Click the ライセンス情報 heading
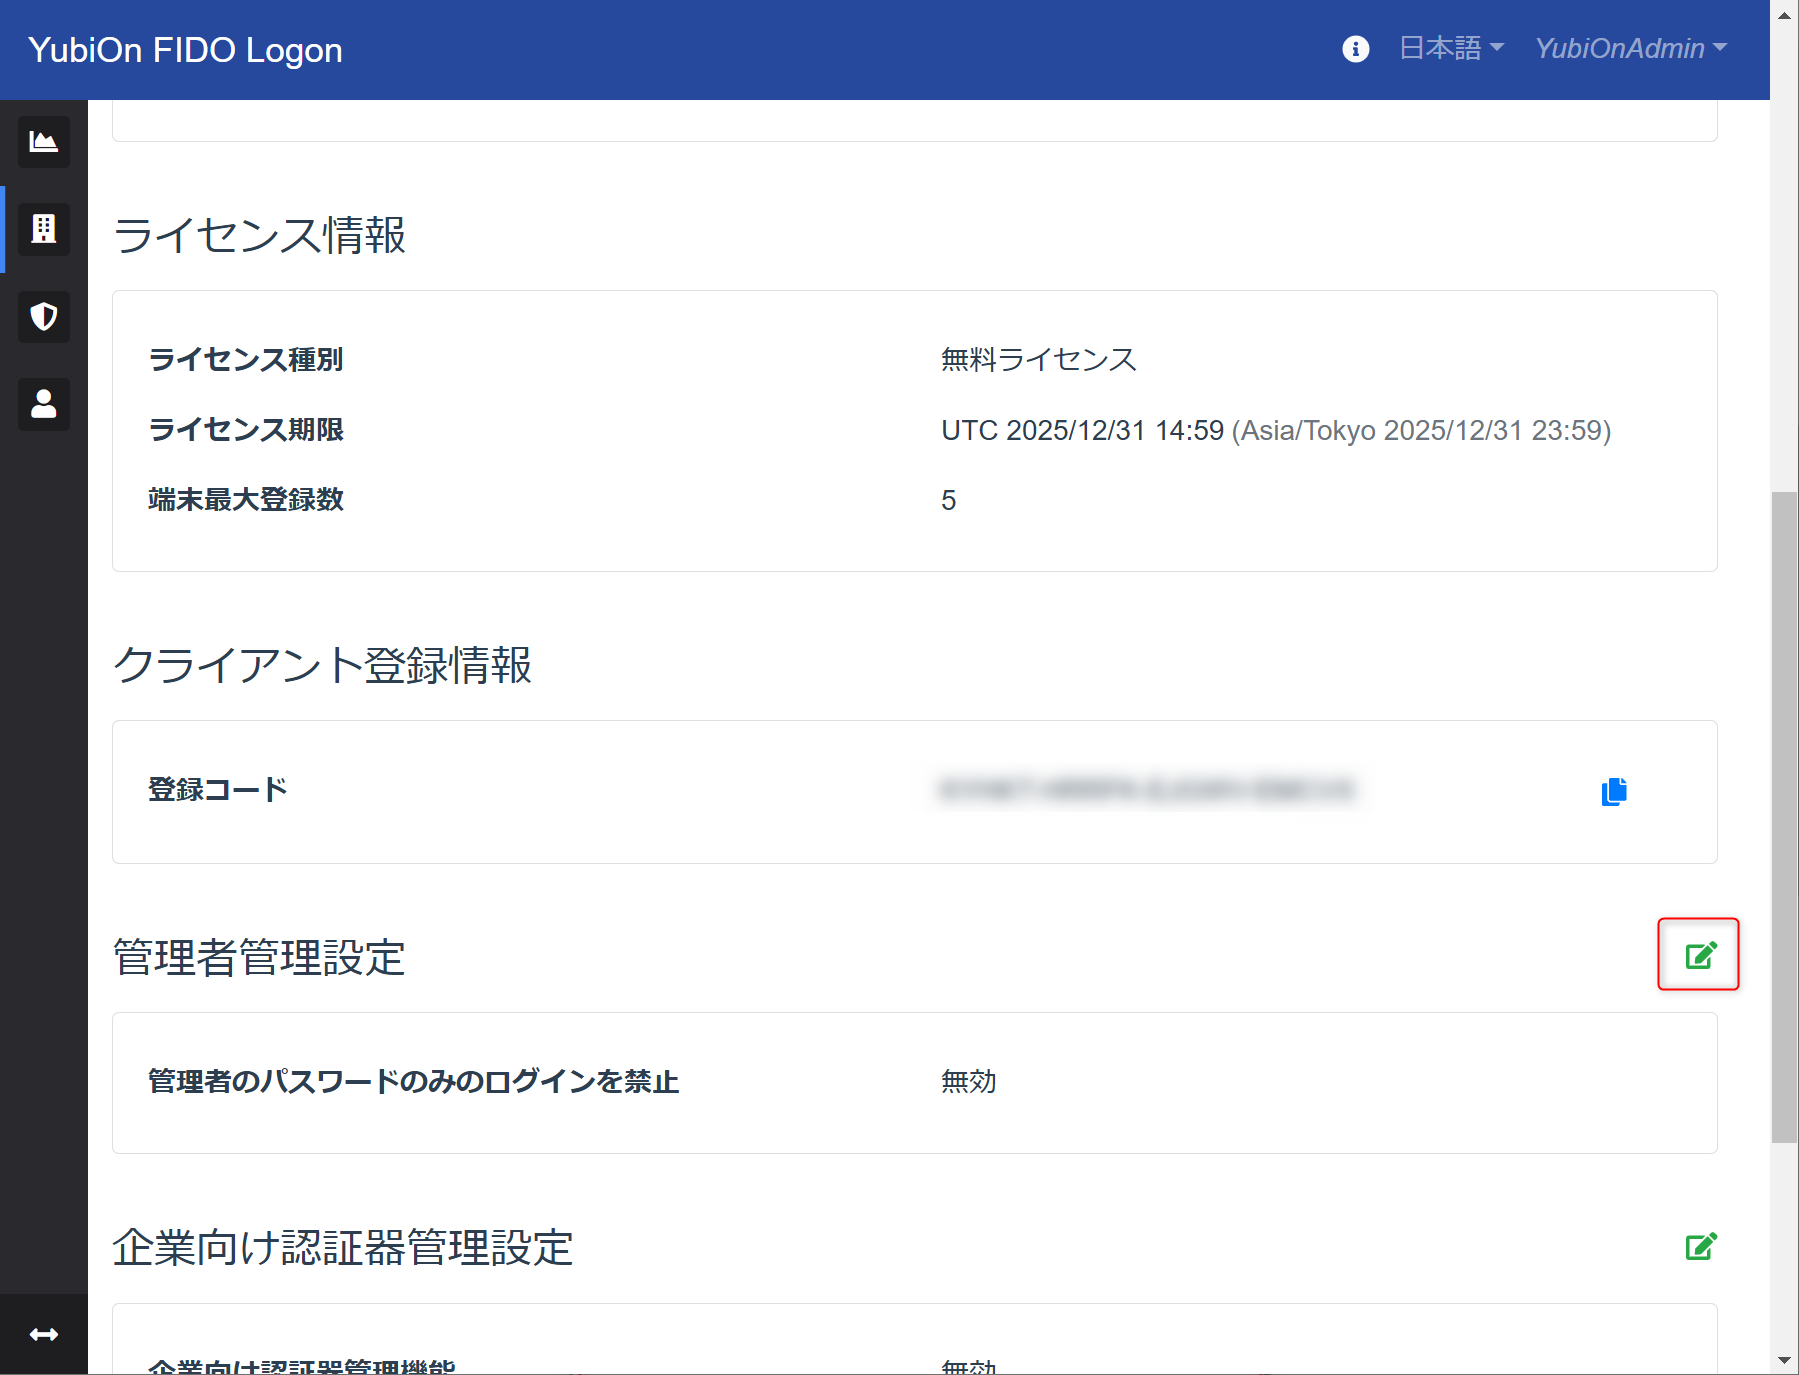Image resolution: width=1799 pixels, height=1375 pixels. [260, 236]
